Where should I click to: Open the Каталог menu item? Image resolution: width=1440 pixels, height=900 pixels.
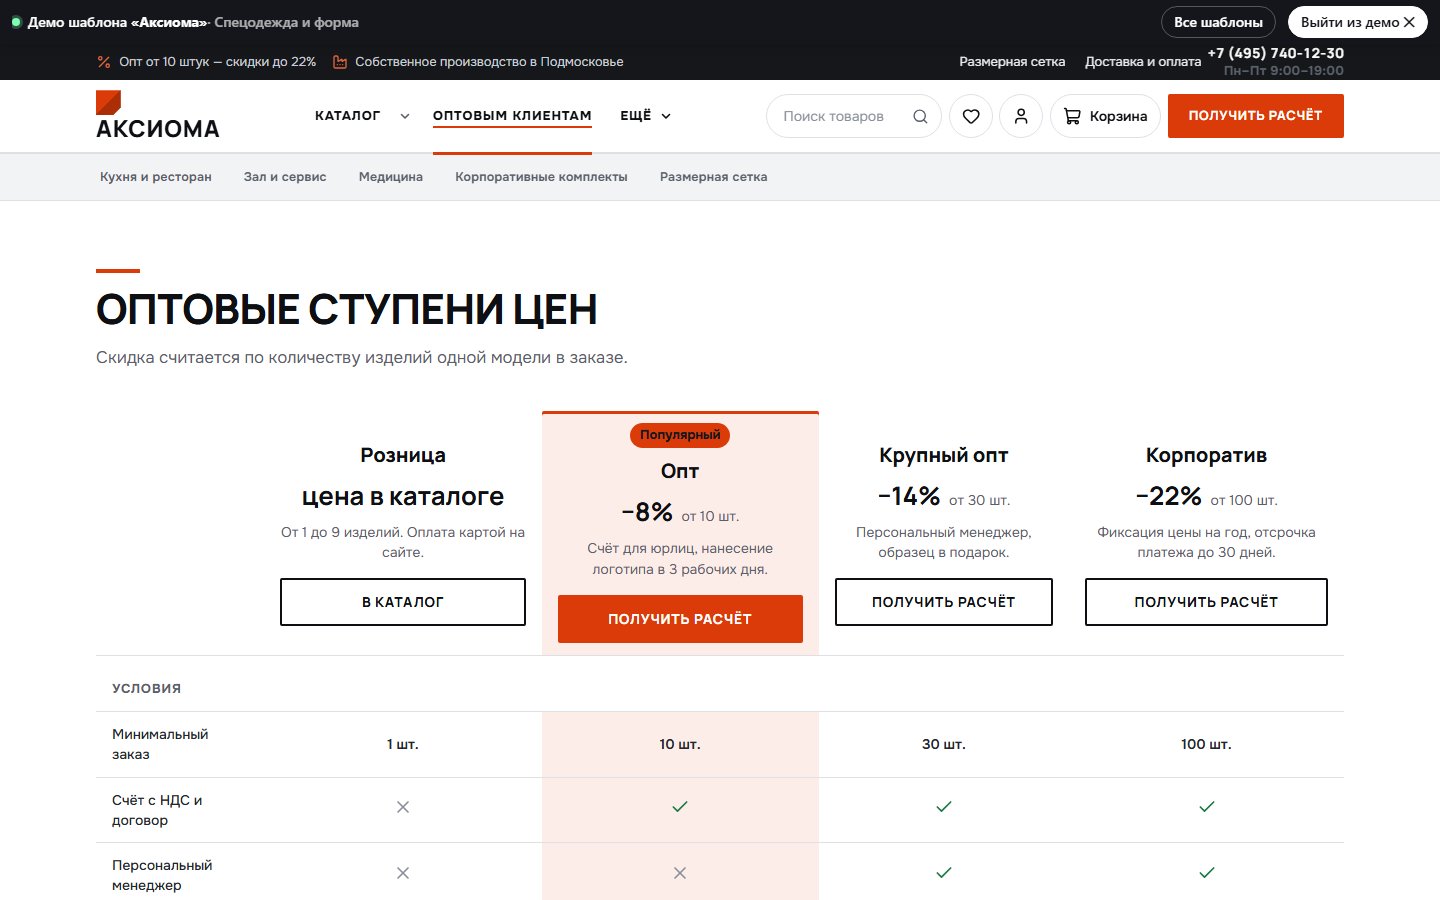click(x=347, y=116)
